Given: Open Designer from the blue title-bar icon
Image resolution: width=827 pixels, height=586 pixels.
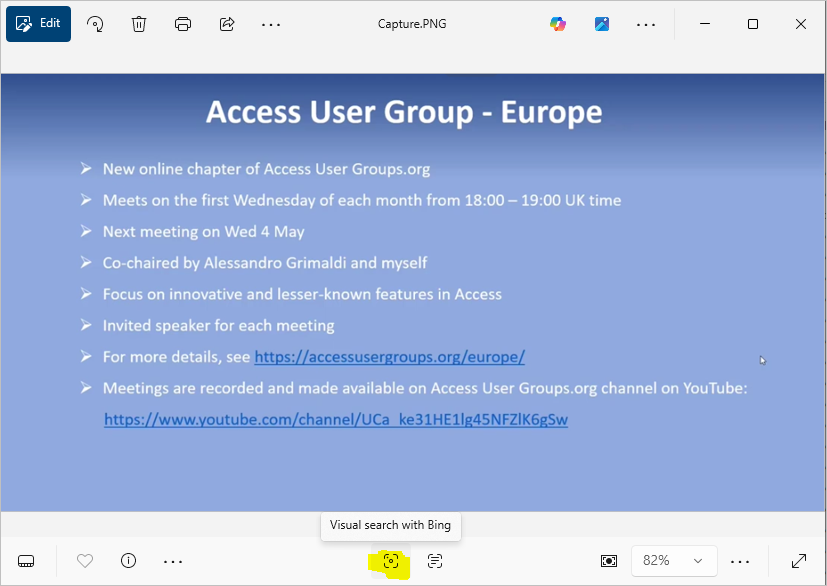Looking at the screenshot, I should coord(602,24).
